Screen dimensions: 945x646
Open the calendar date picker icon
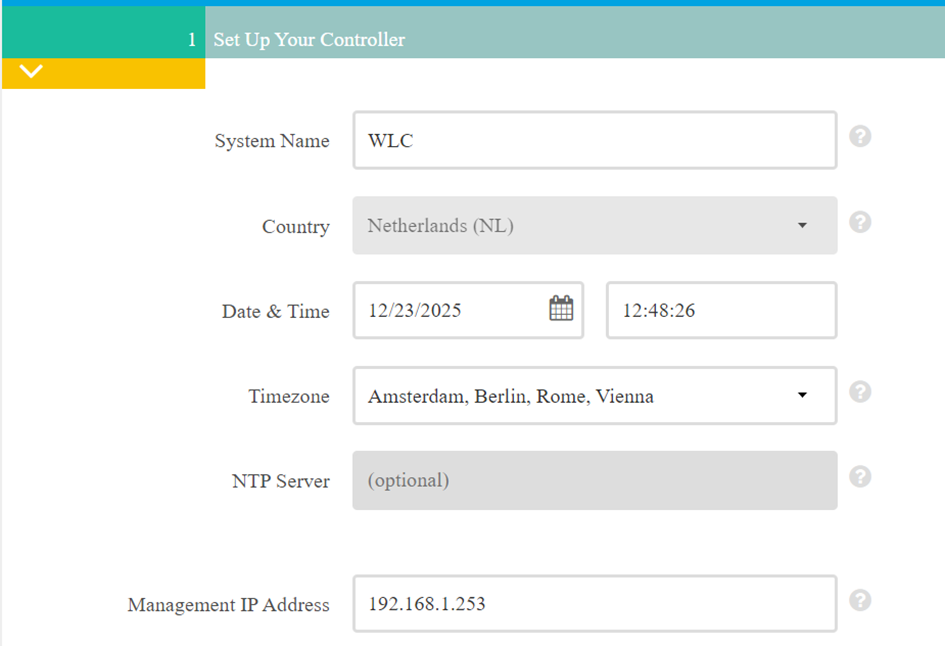561,309
